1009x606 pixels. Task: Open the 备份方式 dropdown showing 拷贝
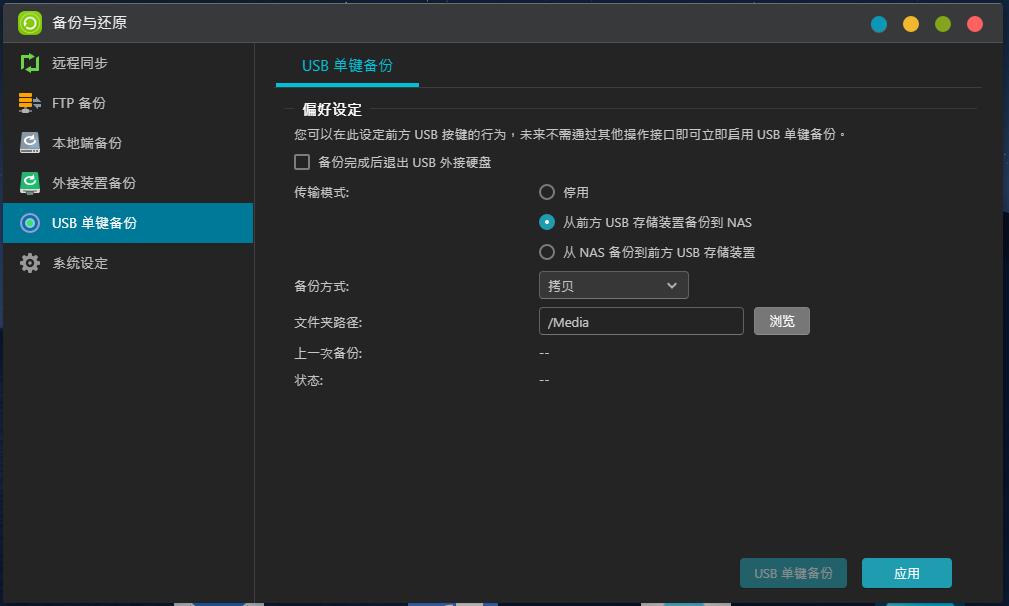tap(613, 285)
